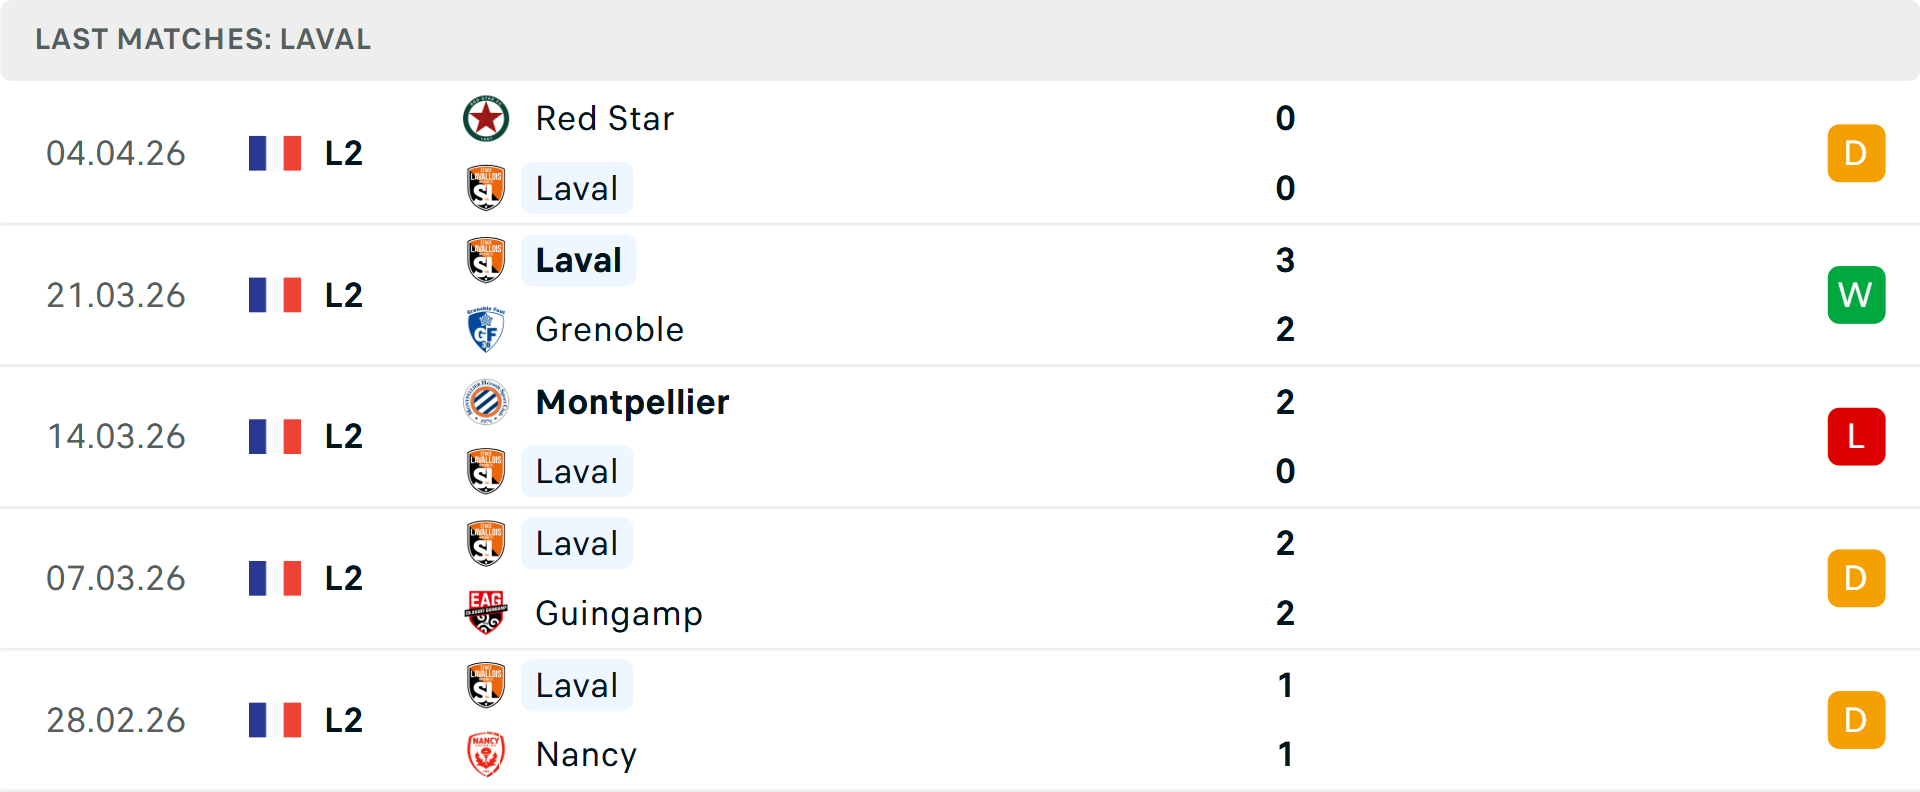
Task: Open the Guingamp team link
Action: pyautogui.click(x=618, y=613)
